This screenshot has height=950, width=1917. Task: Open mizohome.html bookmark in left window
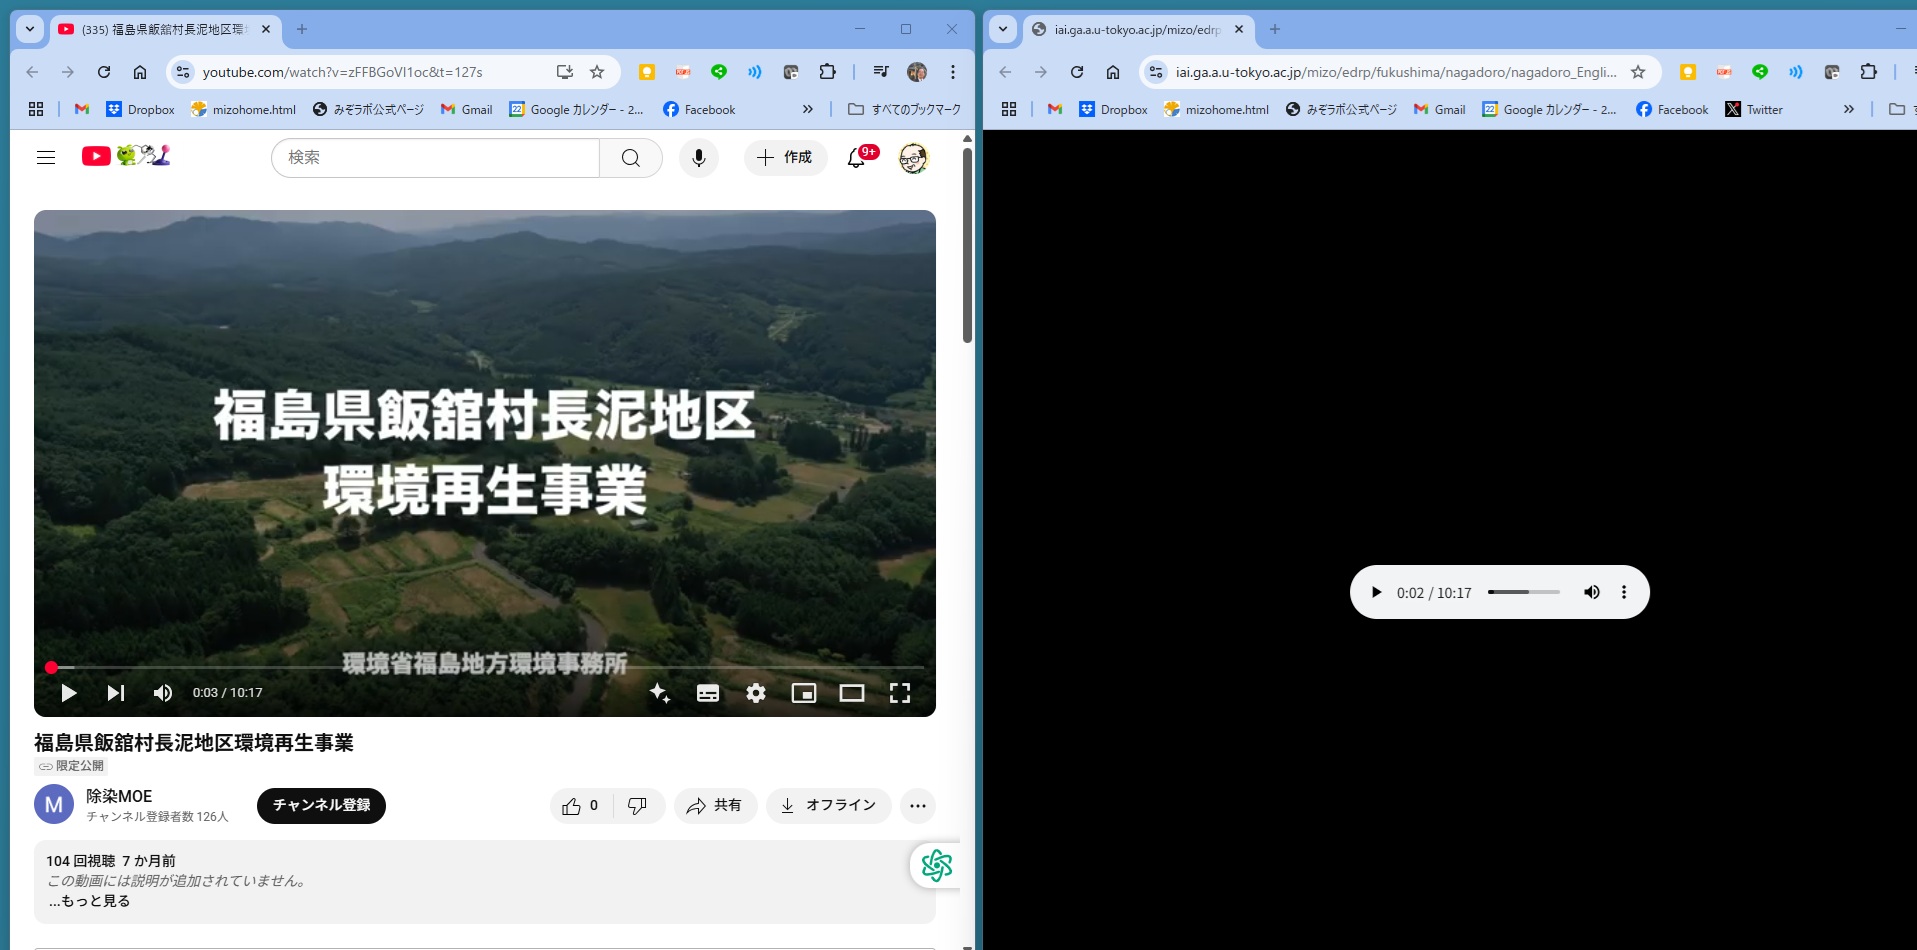(x=243, y=110)
